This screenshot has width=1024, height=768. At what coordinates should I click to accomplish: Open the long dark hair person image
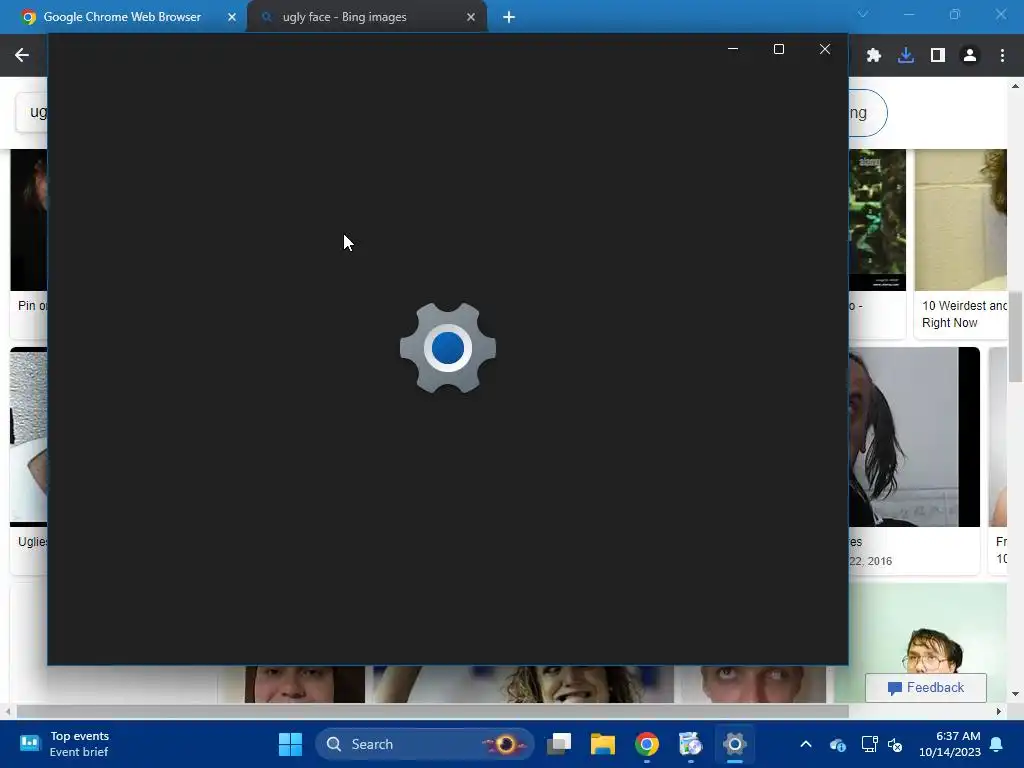coord(914,436)
